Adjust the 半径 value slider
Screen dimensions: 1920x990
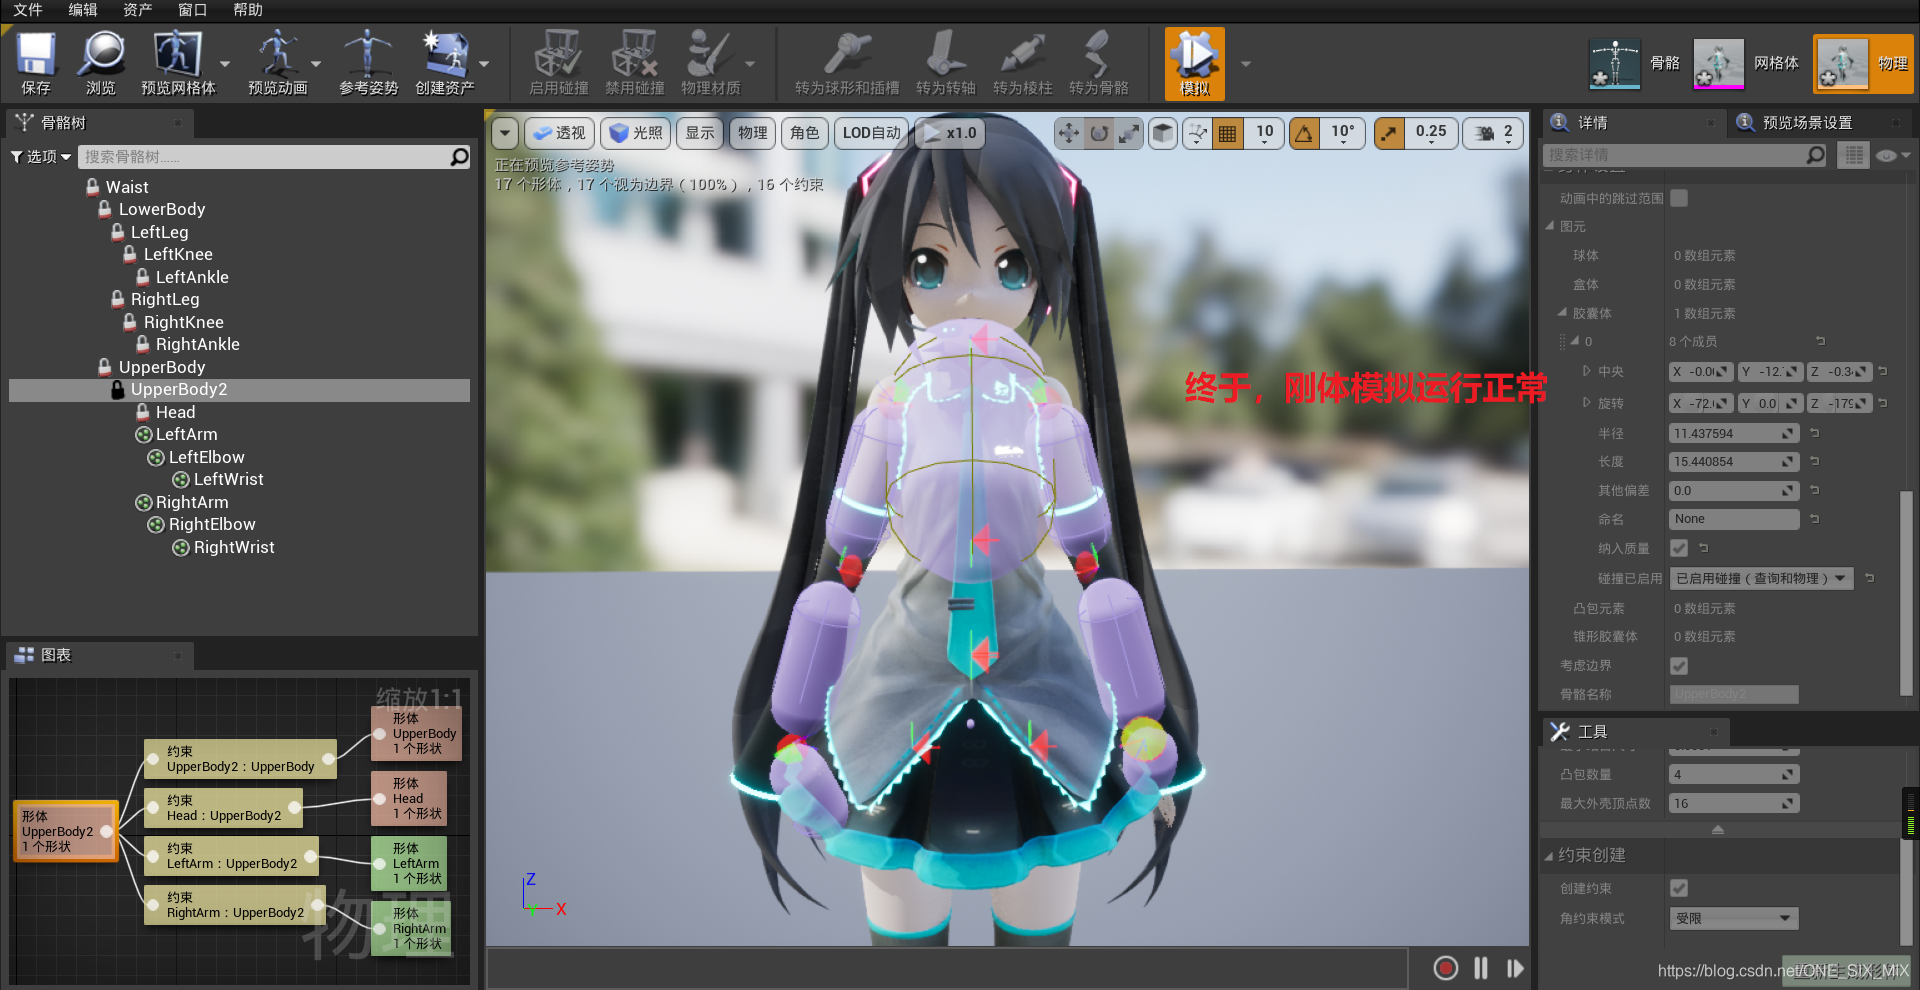click(x=1733, y=432)
